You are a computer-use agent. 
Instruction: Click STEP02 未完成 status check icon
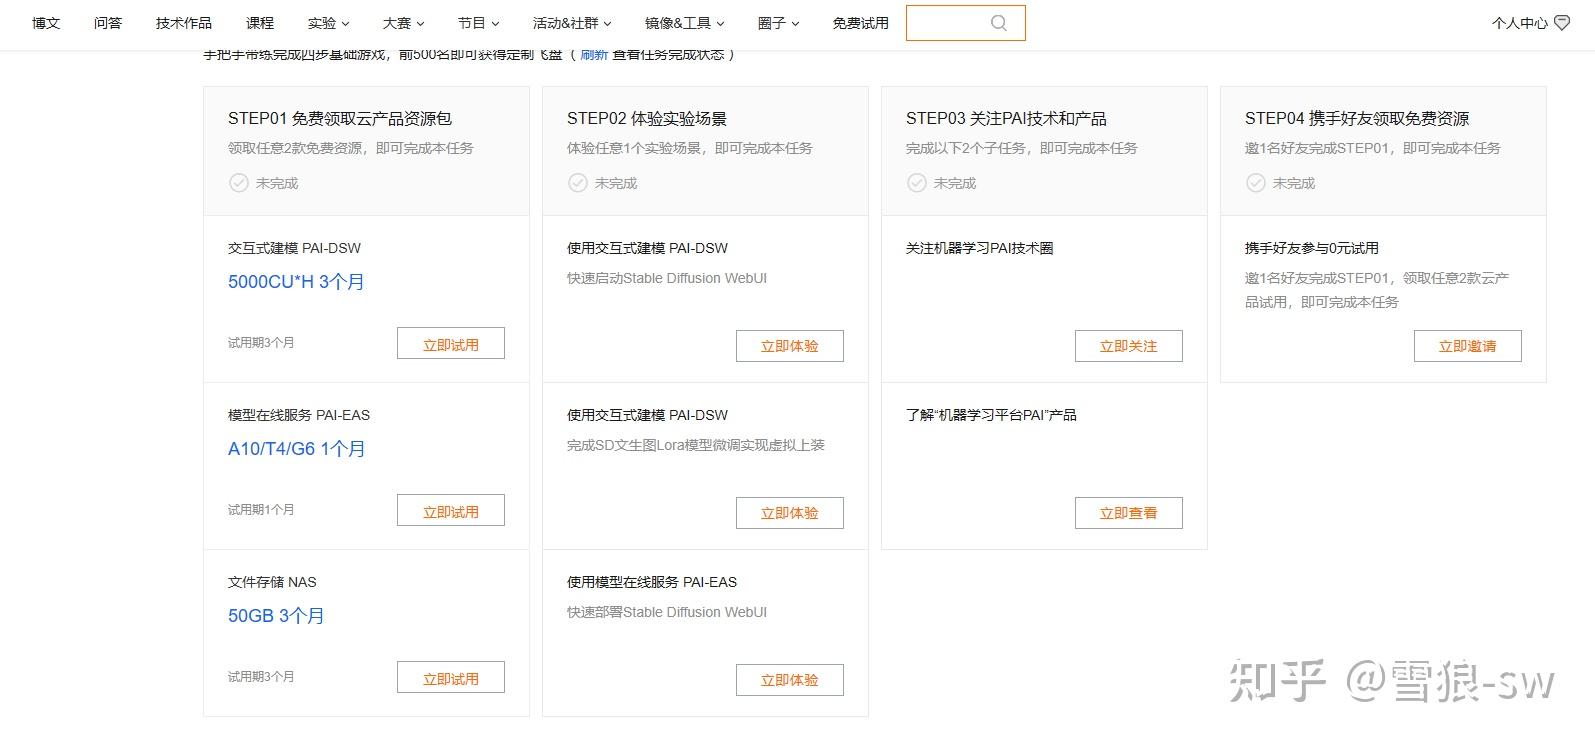(x=578, y=183)
